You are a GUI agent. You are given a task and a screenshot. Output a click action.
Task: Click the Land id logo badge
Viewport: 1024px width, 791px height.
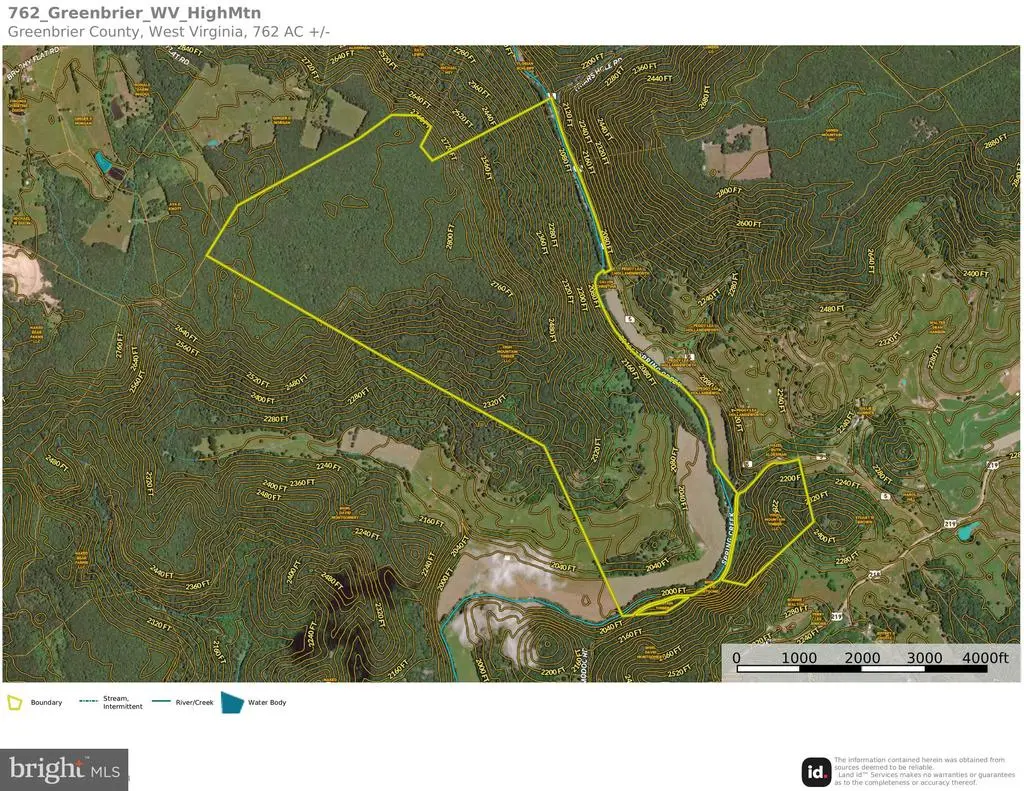pos(816,772)
